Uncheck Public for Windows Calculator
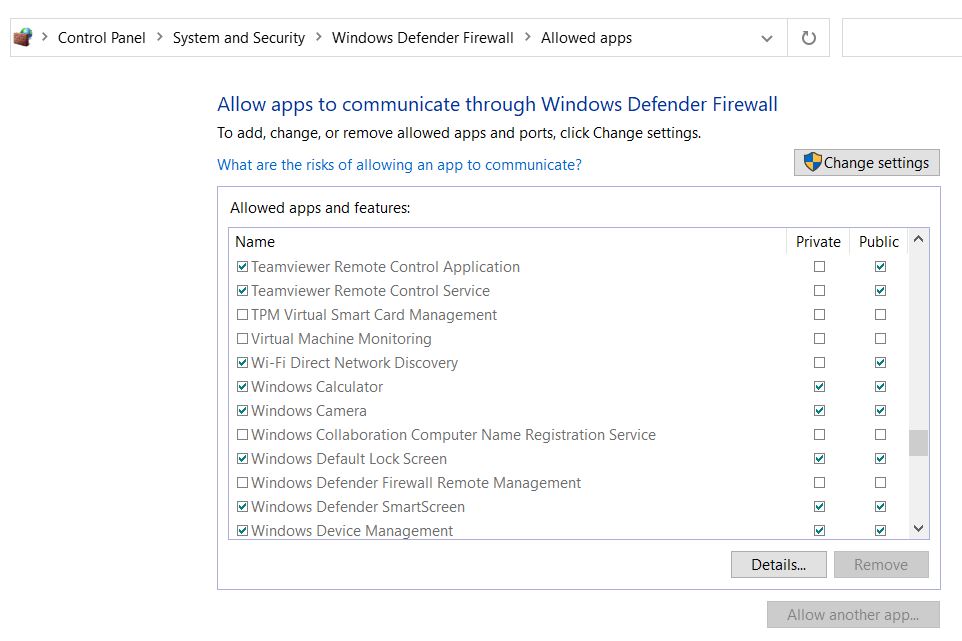This screenshot has height=641, width=962. coord(880,386)
